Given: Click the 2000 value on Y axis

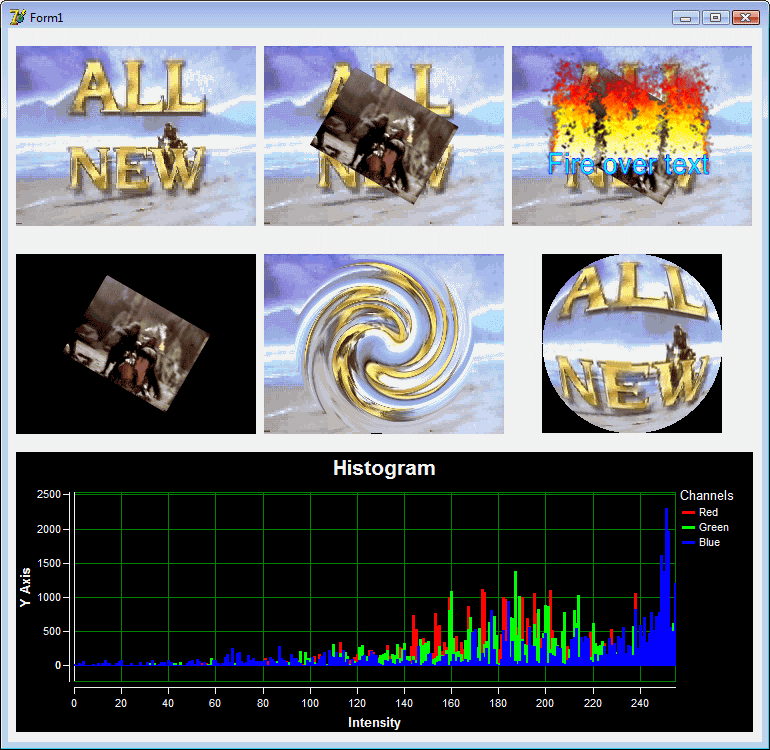Looking at the screenshot, I should [x=49, y=529].
